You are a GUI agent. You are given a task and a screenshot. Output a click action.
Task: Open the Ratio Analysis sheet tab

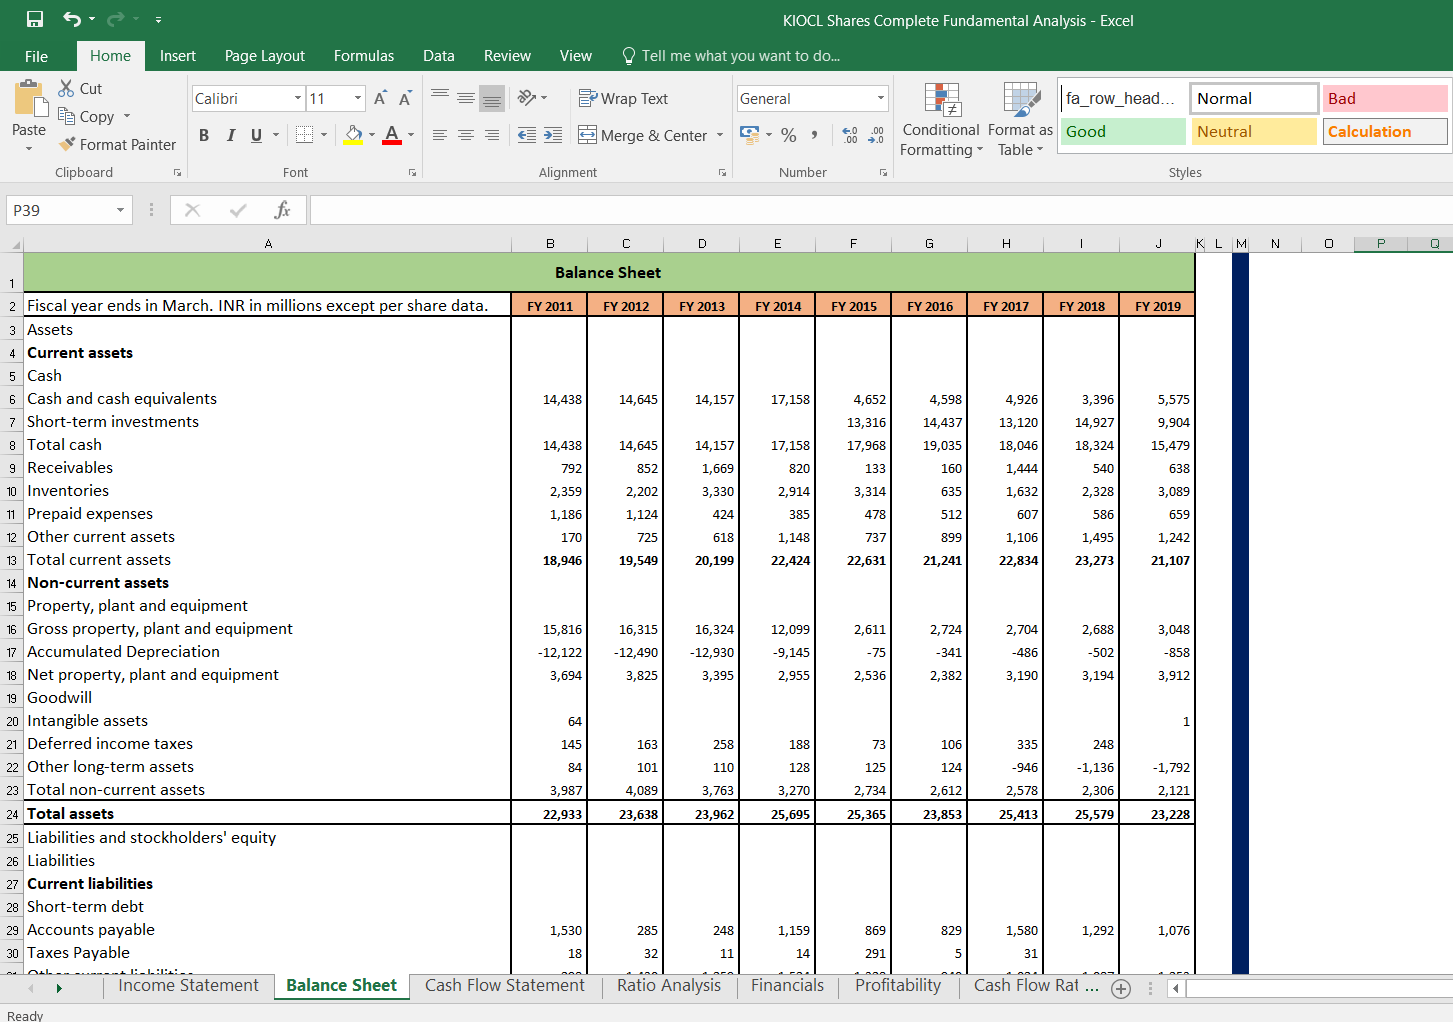[669, 986]
